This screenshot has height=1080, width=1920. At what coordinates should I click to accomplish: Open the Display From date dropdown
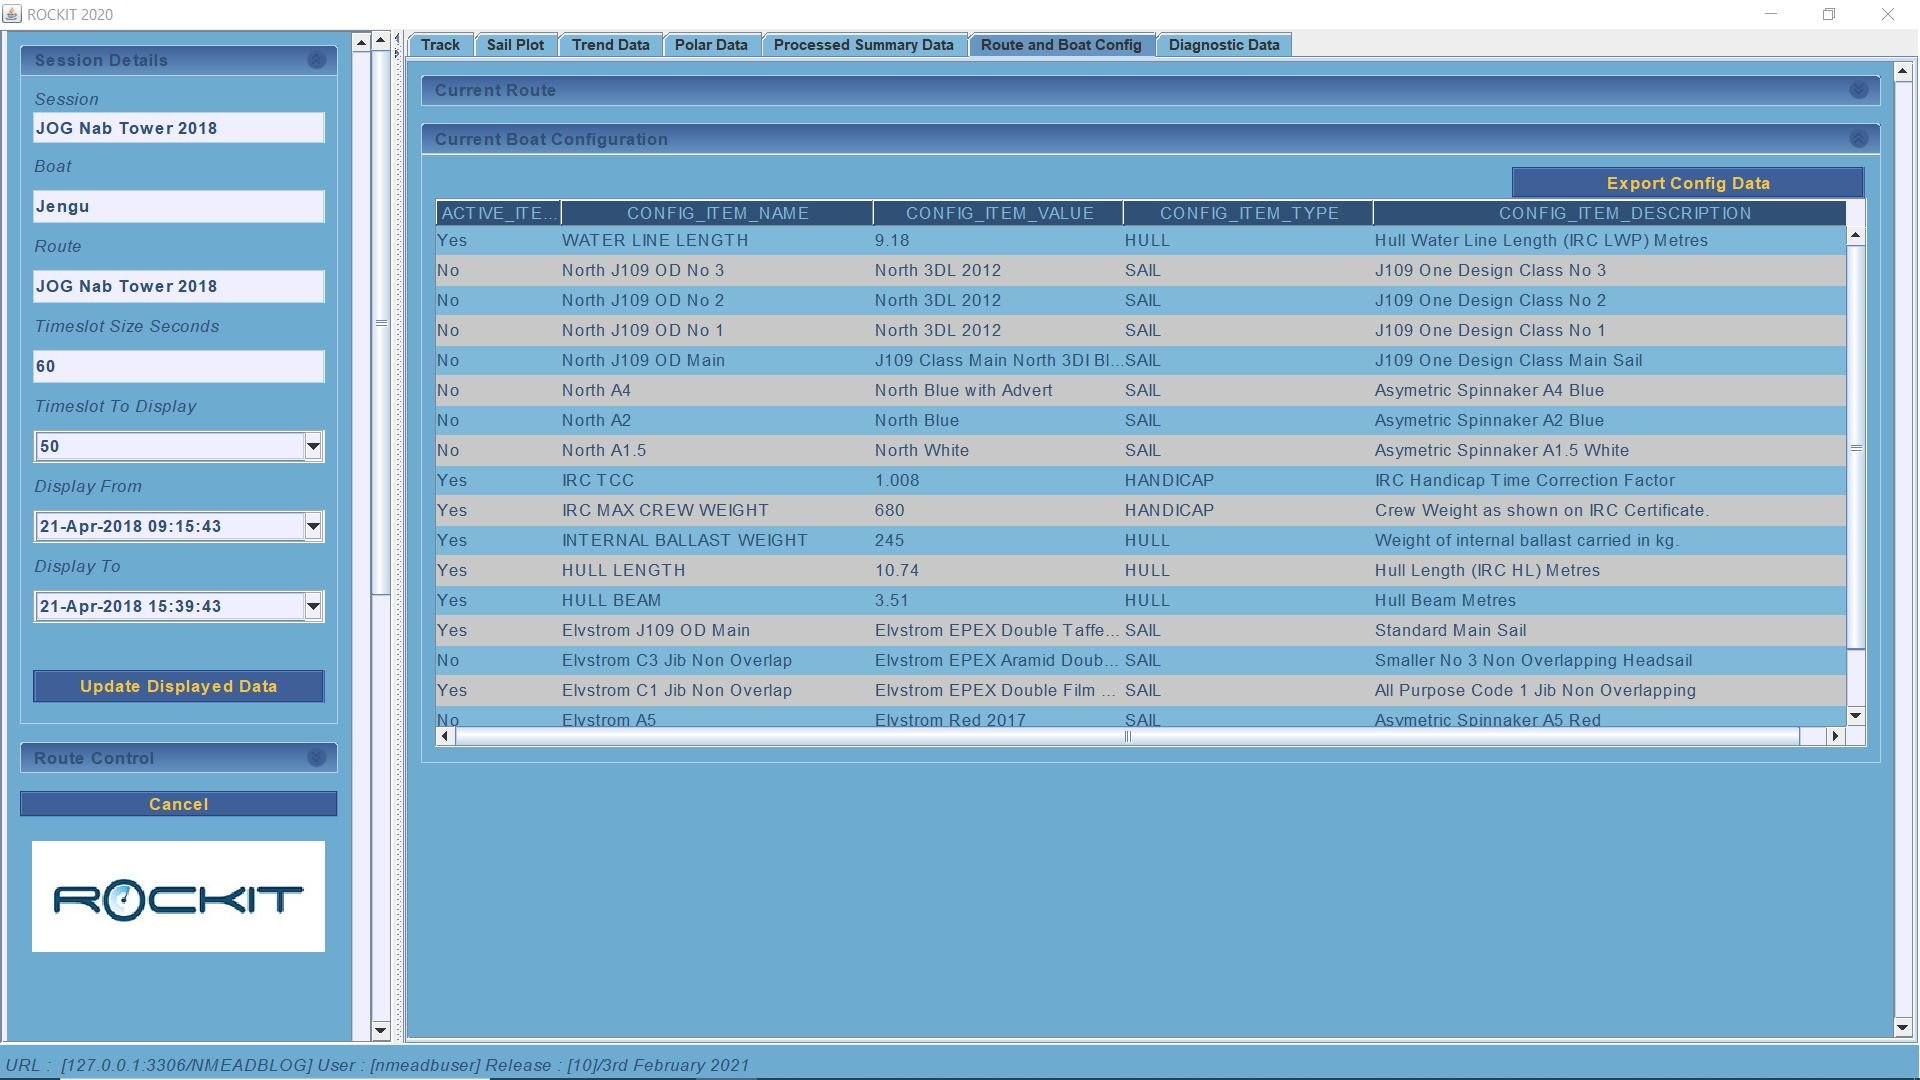[313, 527]
